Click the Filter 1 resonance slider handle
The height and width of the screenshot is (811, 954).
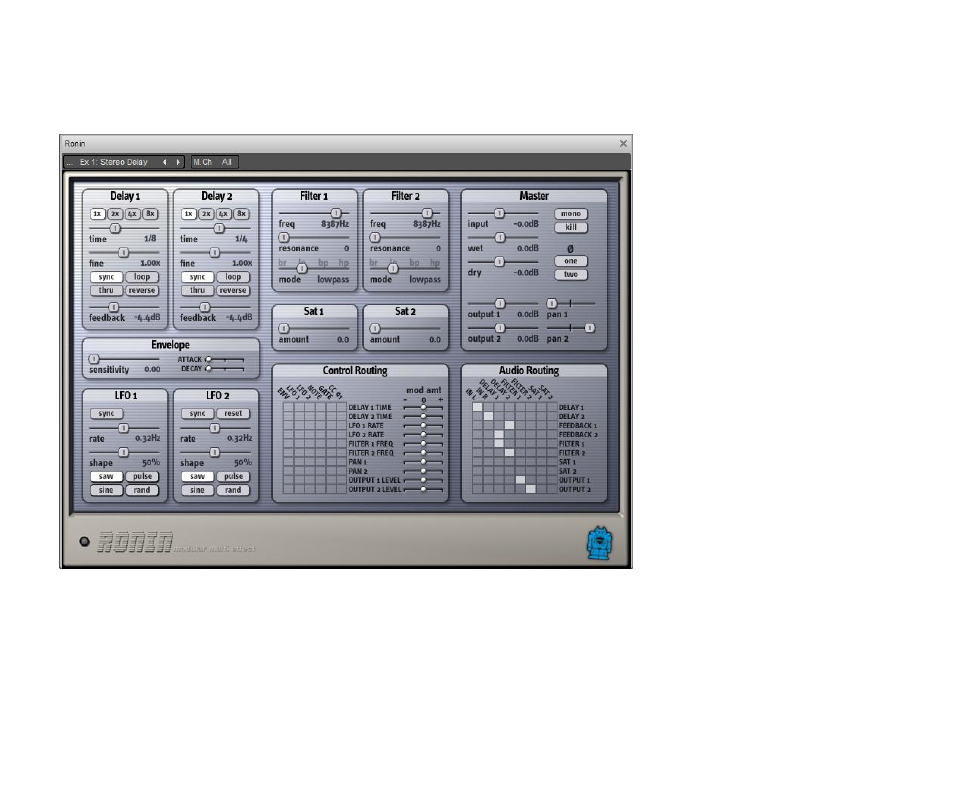[284, 237]
